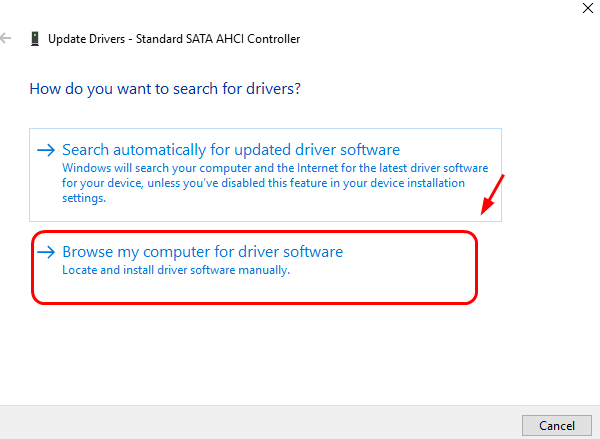
Task: Click the arrow icon beside Browse my computer
Action: [x=46, y=253]
